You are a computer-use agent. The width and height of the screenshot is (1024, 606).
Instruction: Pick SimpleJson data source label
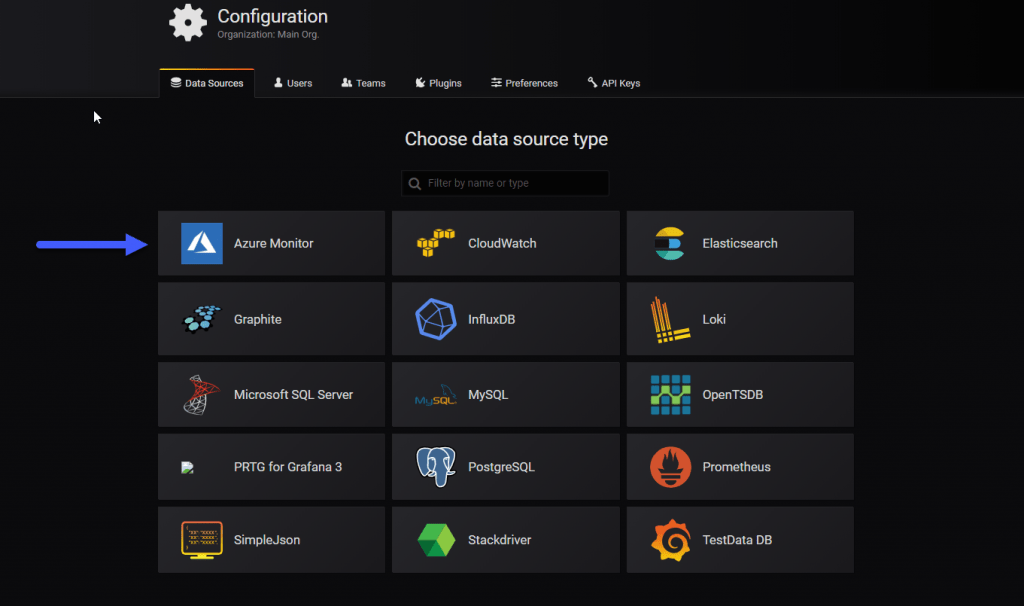tap(267, 540)
